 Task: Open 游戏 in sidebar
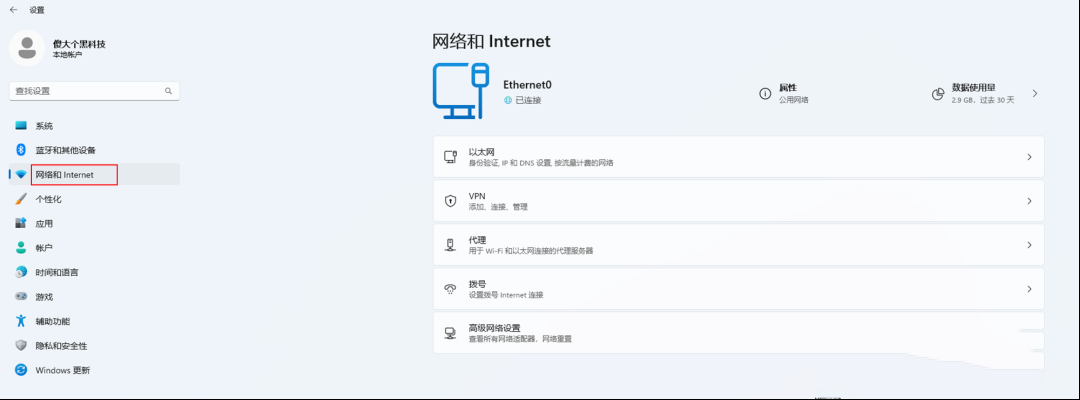coord(94,297)
